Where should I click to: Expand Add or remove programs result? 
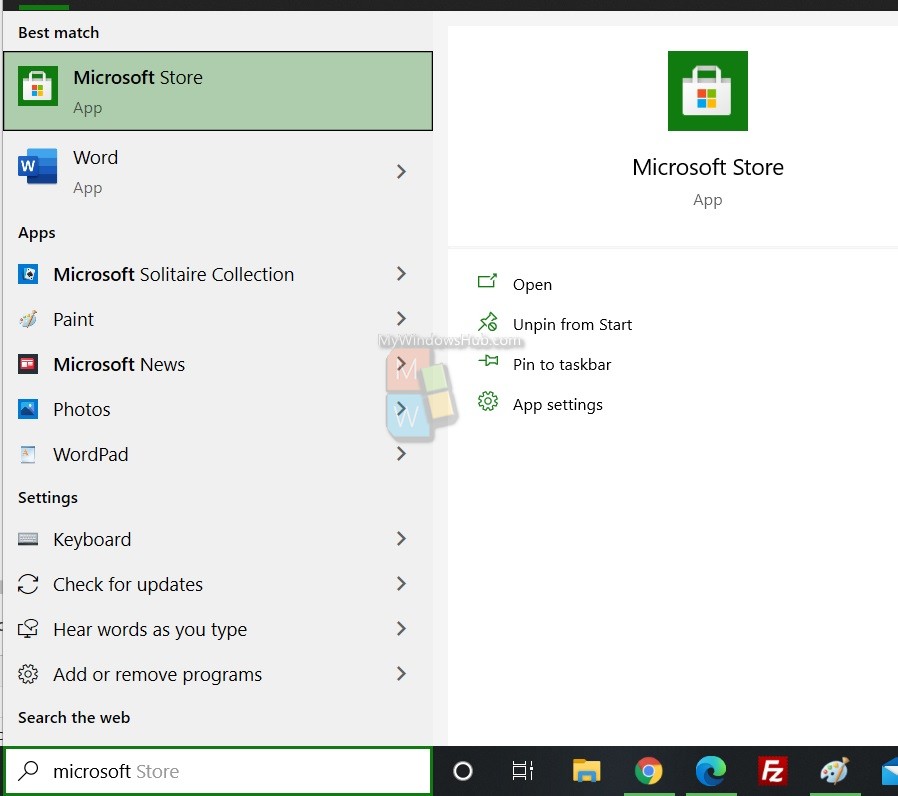click(x=401, y=673)
